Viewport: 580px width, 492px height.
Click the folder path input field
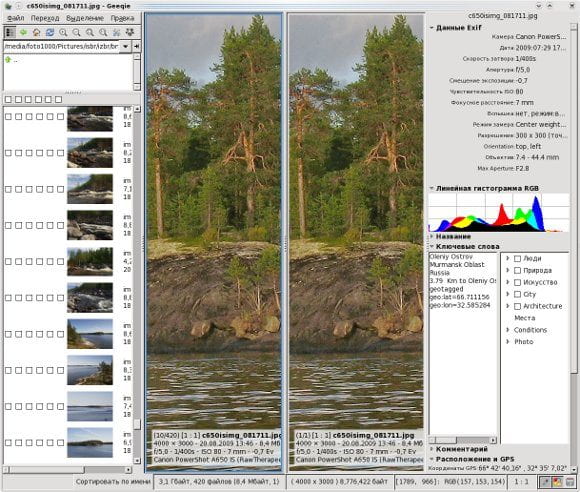tap(62, 46)
